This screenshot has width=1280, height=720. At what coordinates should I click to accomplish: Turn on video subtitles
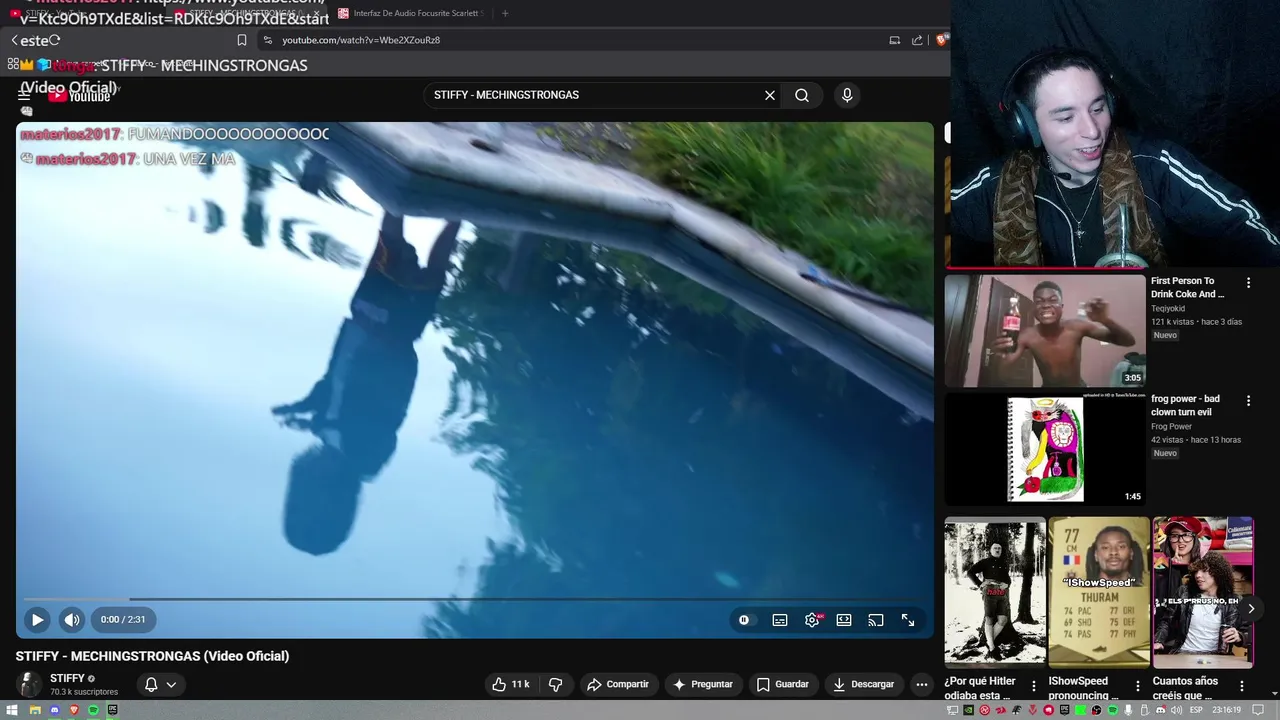[780, 620]
